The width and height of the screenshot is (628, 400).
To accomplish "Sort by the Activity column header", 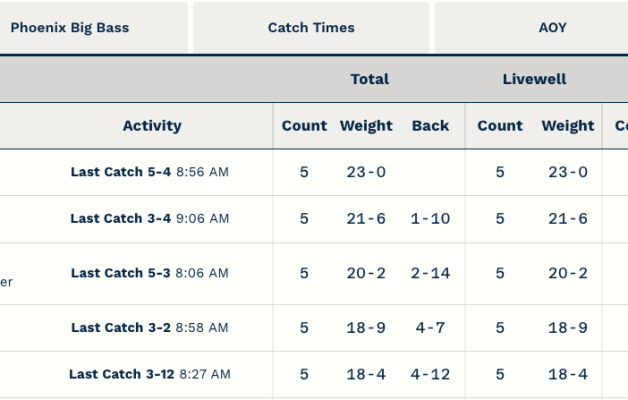I will 152,126.
